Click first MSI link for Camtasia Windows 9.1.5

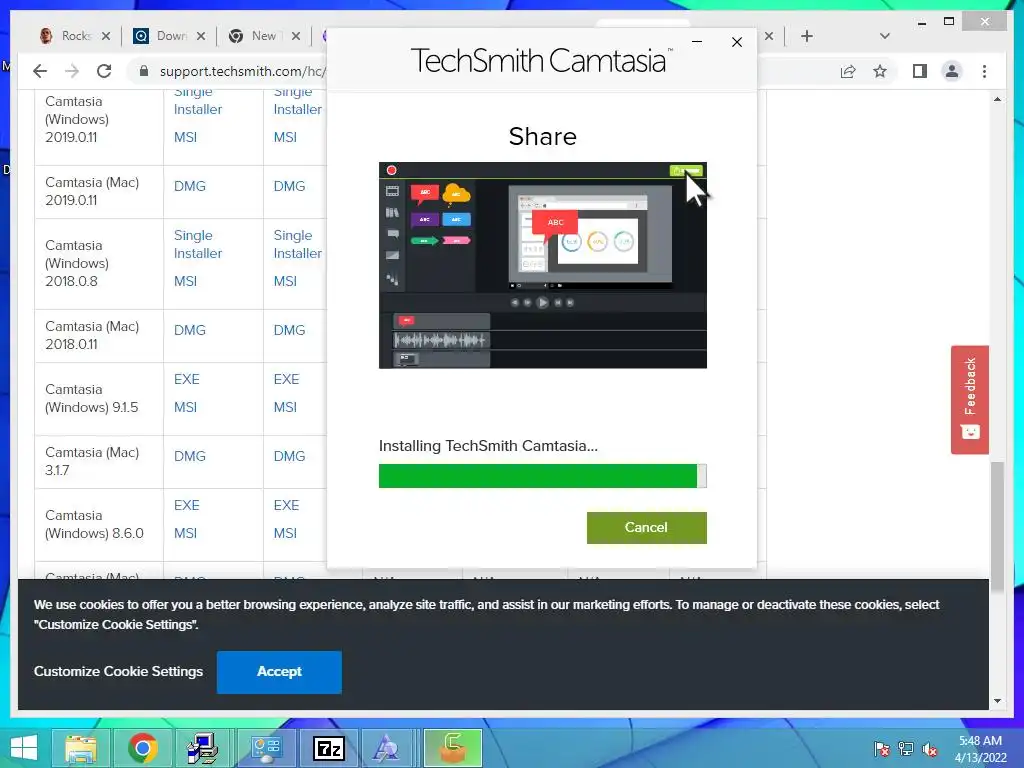185,407
